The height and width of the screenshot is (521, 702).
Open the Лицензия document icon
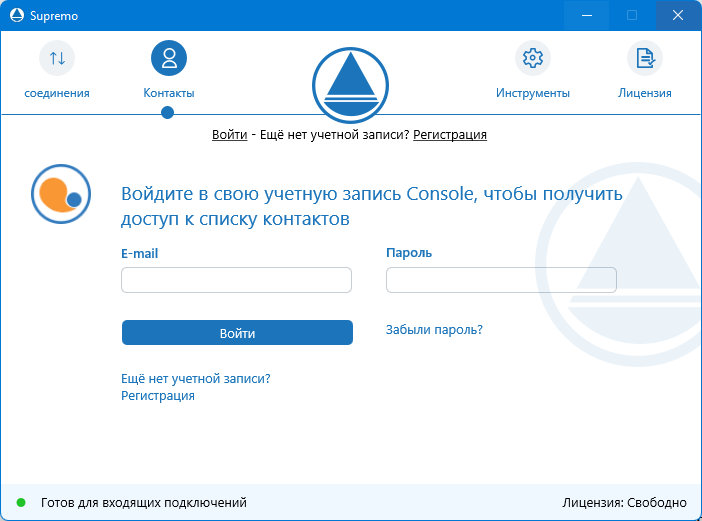pos(645,58)
